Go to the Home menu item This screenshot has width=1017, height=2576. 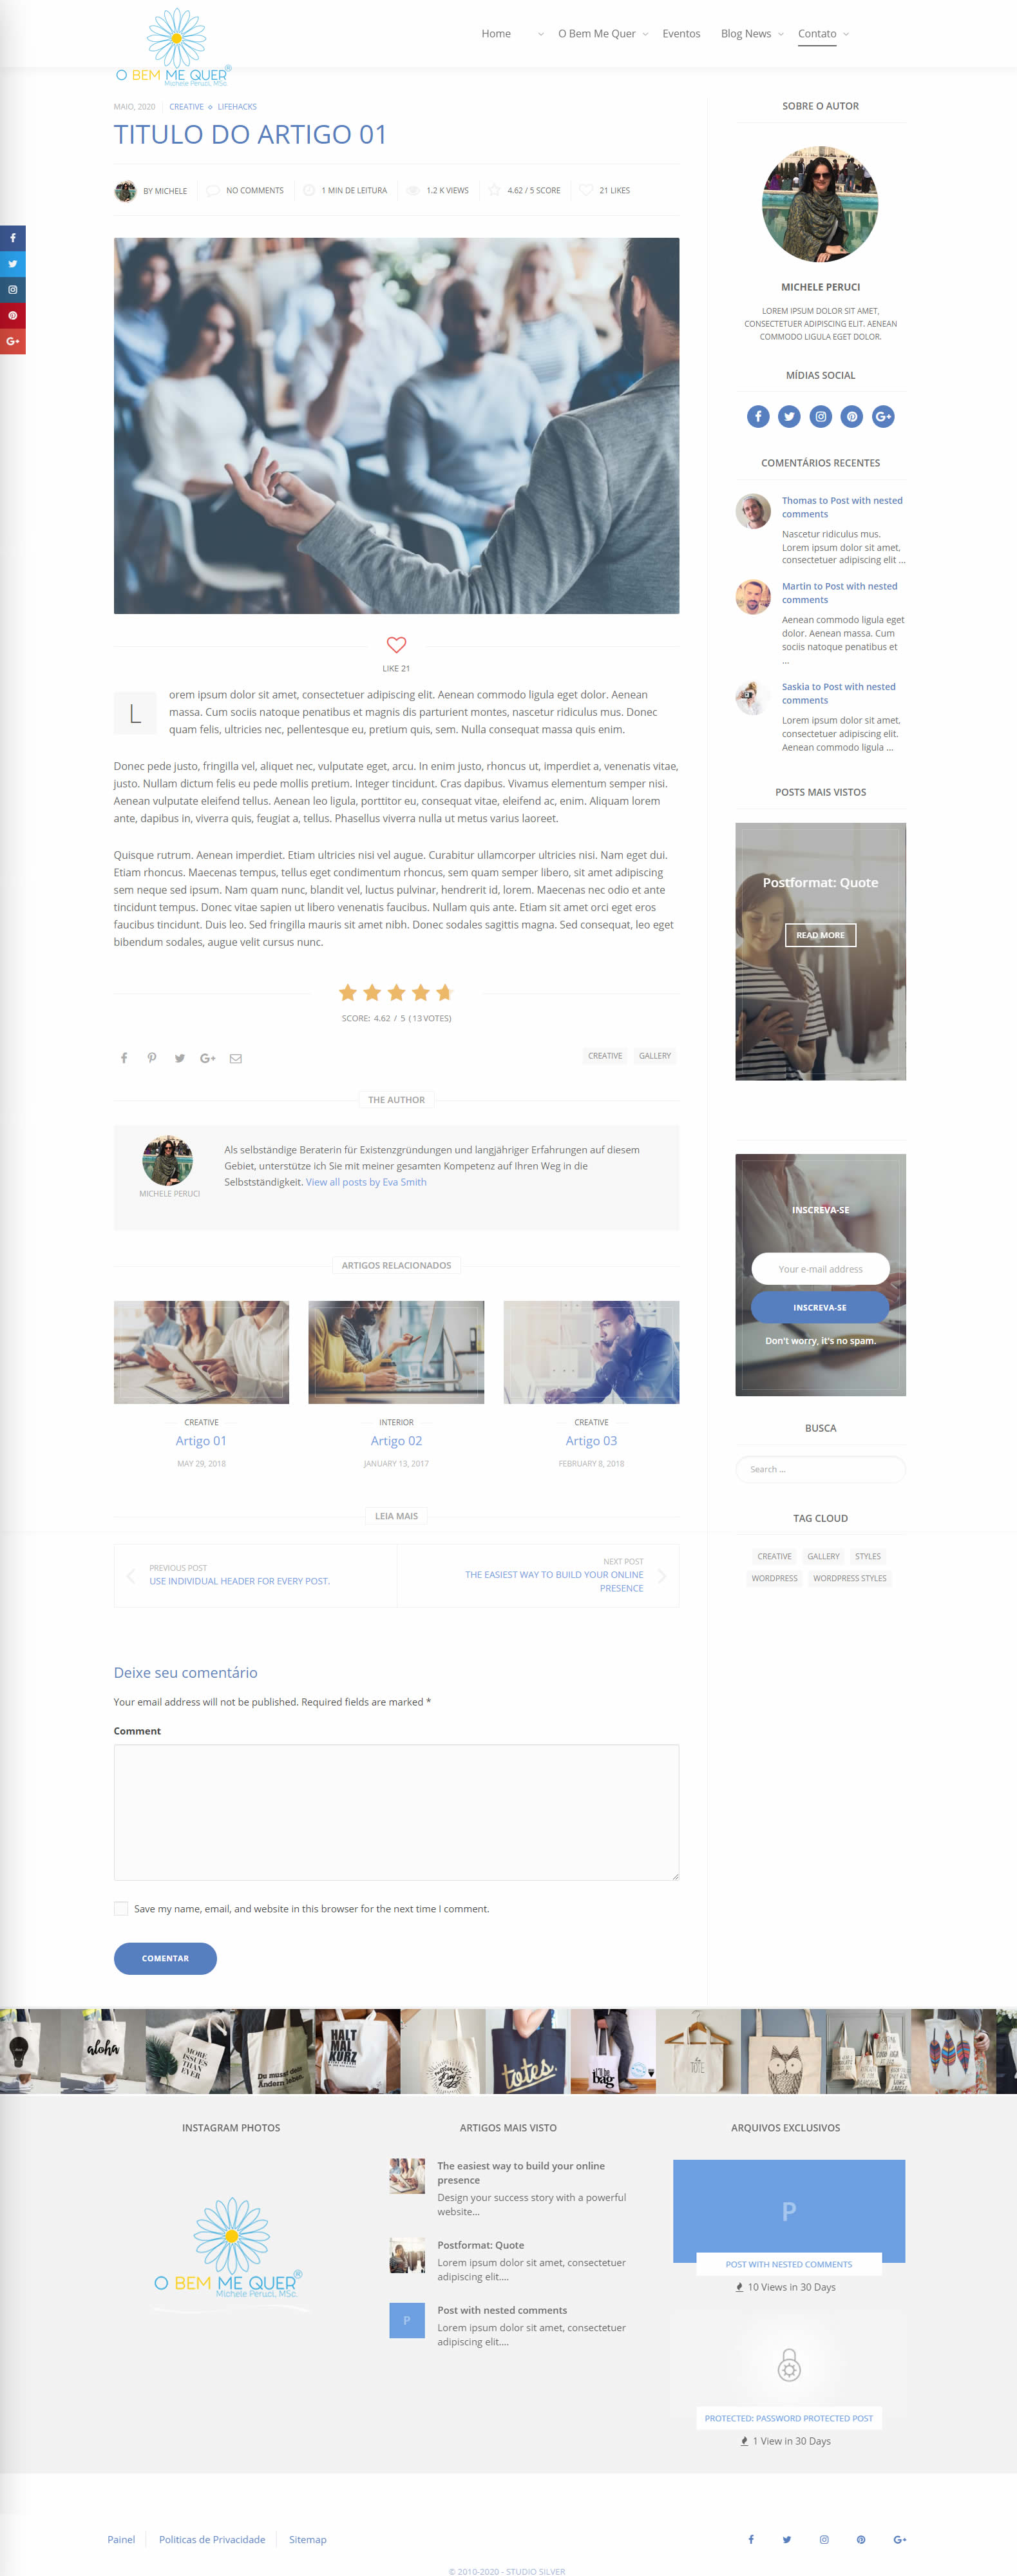[x=496, y=34]
